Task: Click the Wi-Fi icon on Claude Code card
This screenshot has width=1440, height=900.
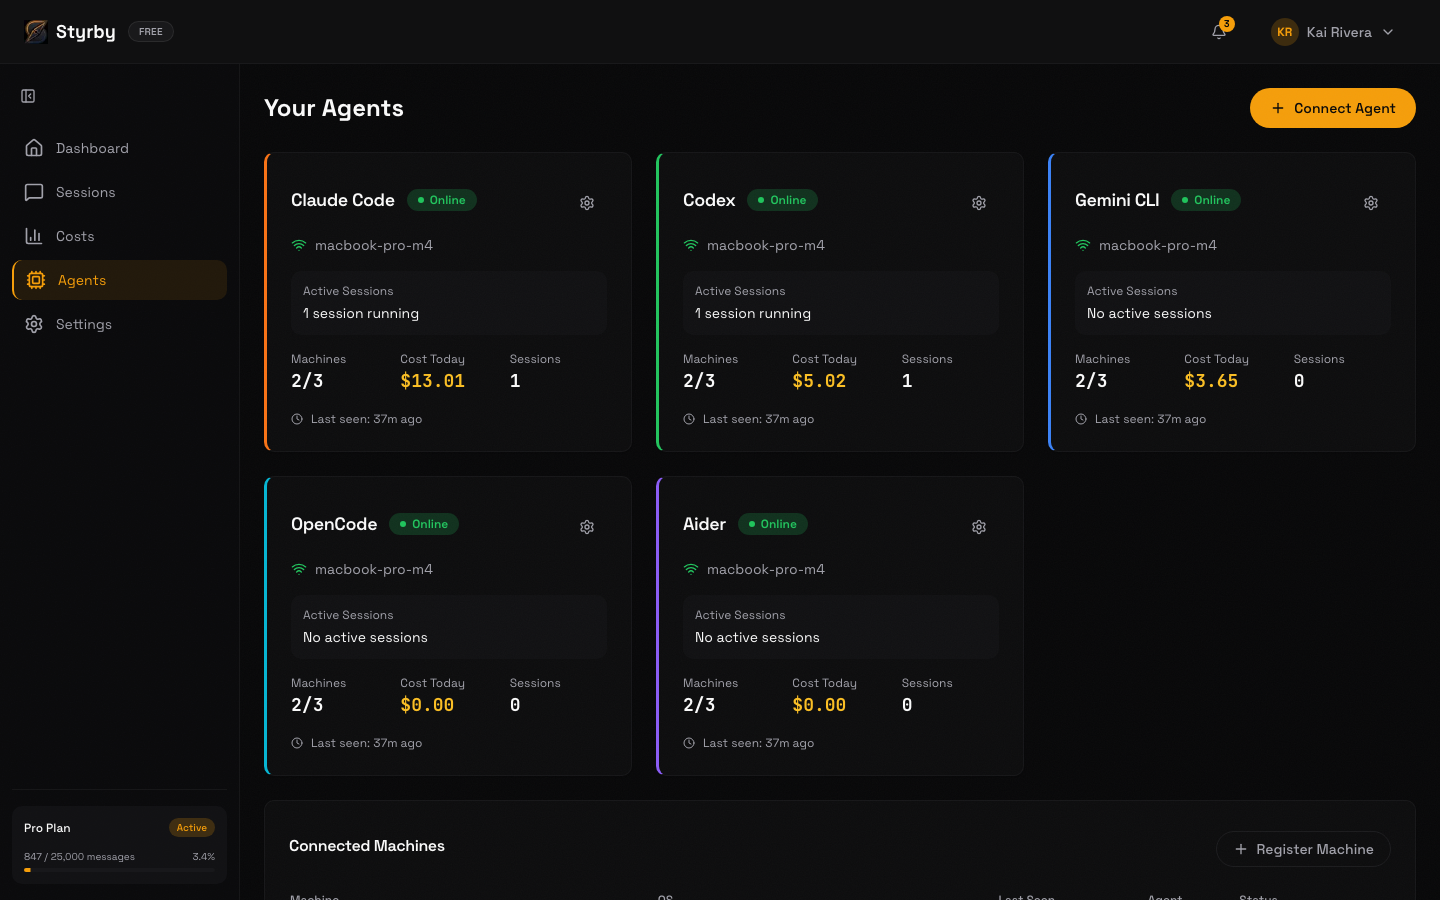Action: 299,244
